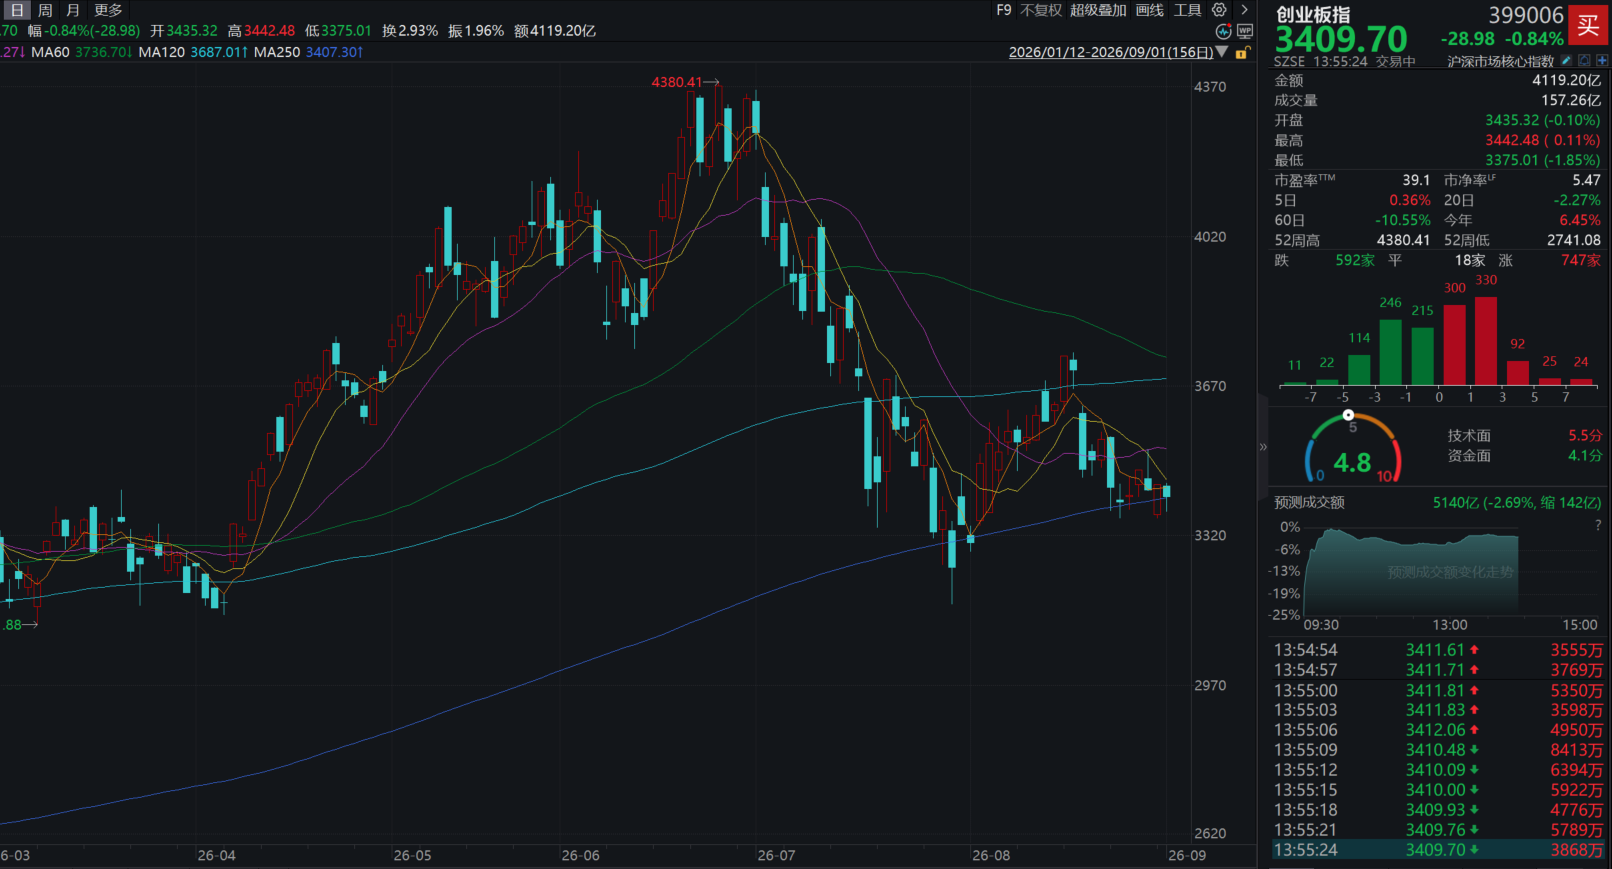Select the 13:55:24 trade tick row
The height and width of the screenshot is (869, 1612).
pos(1438,850)
